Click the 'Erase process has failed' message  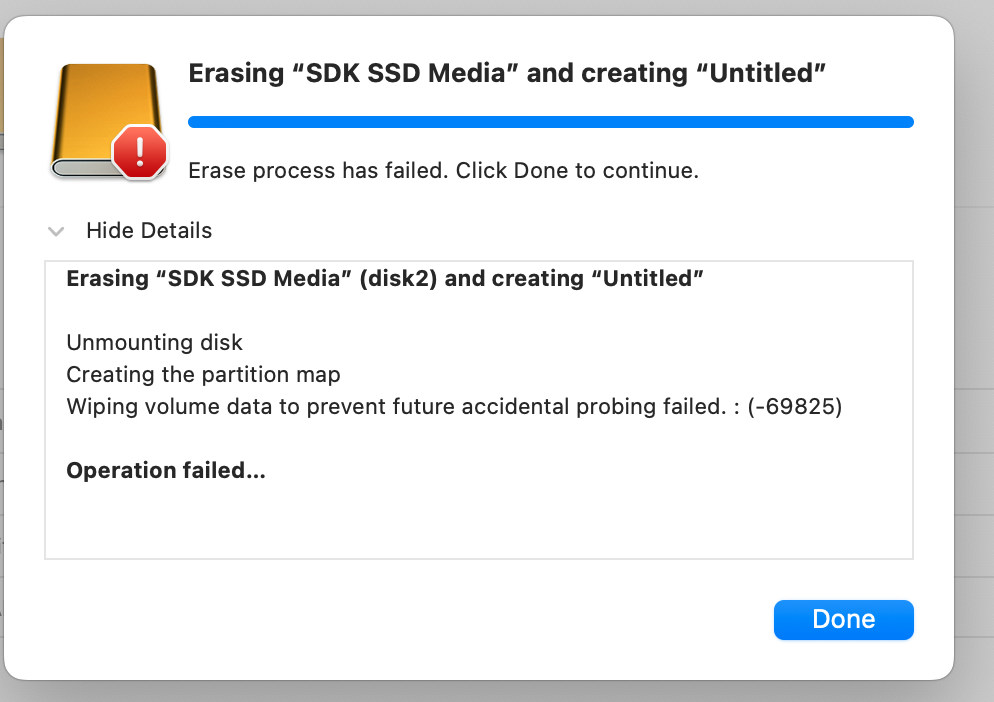tap(318, 170)
